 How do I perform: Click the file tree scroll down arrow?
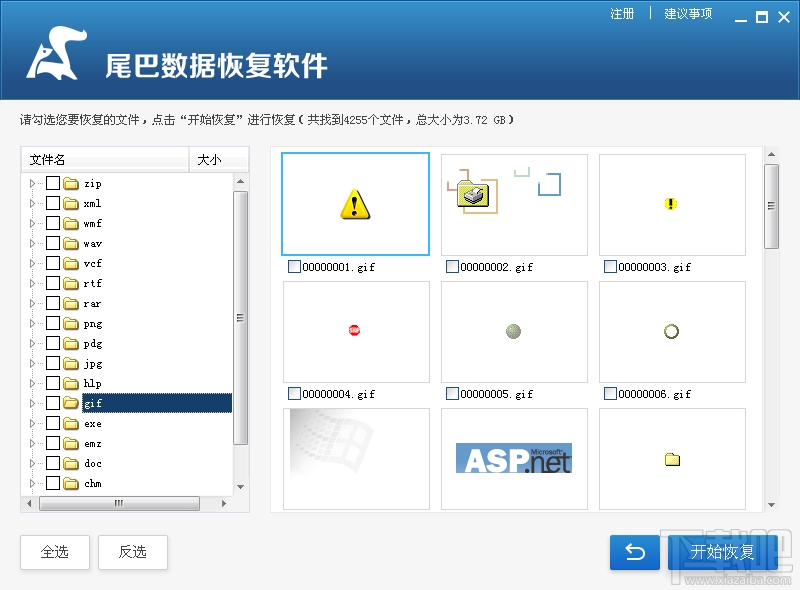240,487
